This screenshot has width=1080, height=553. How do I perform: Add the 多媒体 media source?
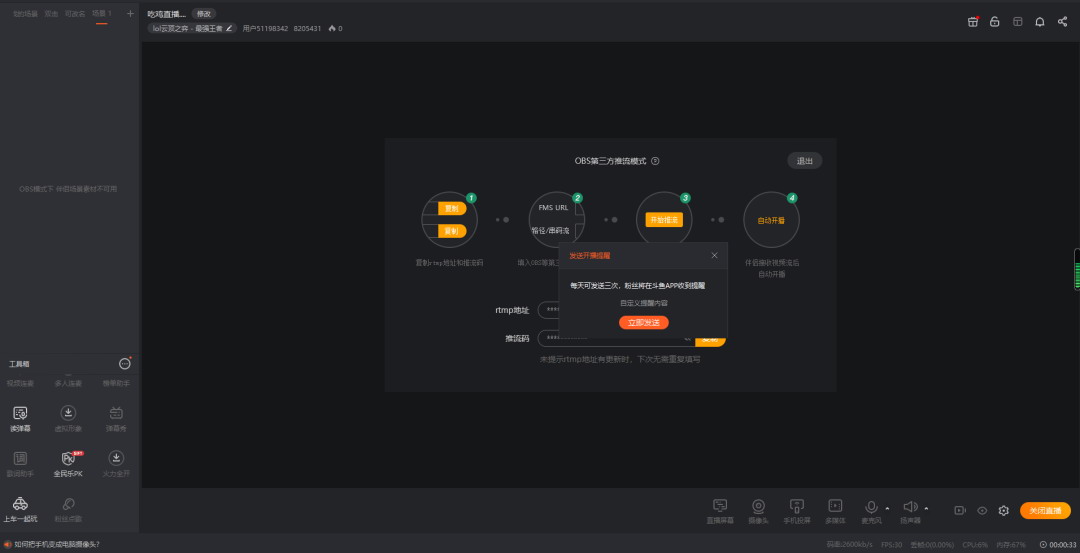(x=835, y=511)
